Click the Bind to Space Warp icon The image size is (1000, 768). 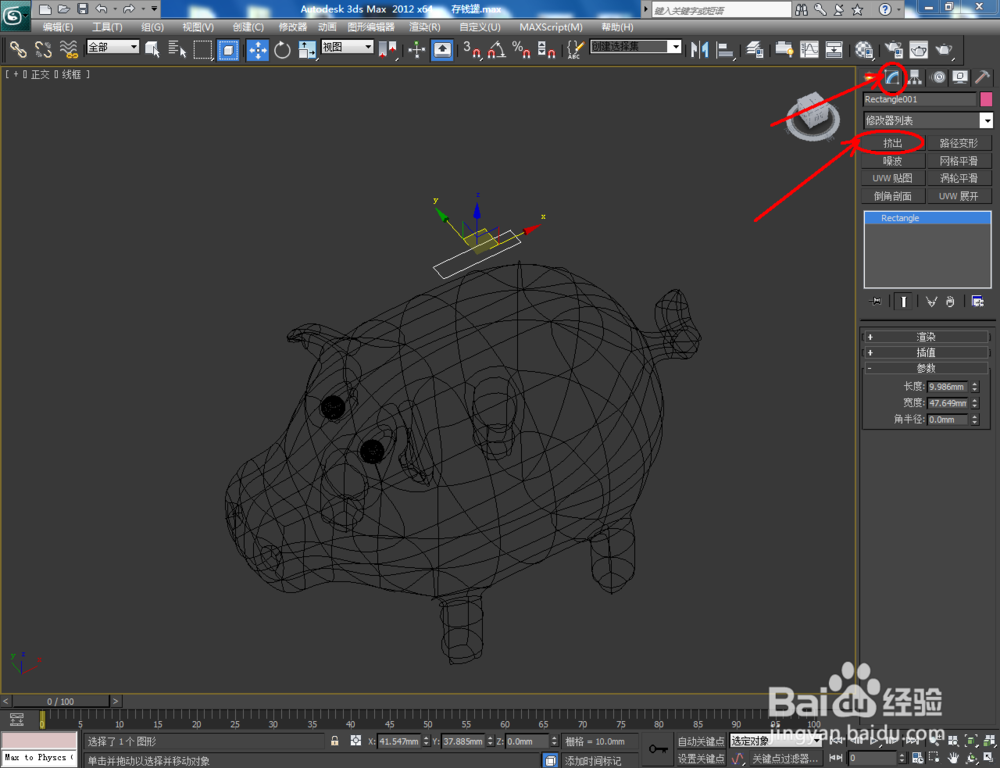(68, 49)
